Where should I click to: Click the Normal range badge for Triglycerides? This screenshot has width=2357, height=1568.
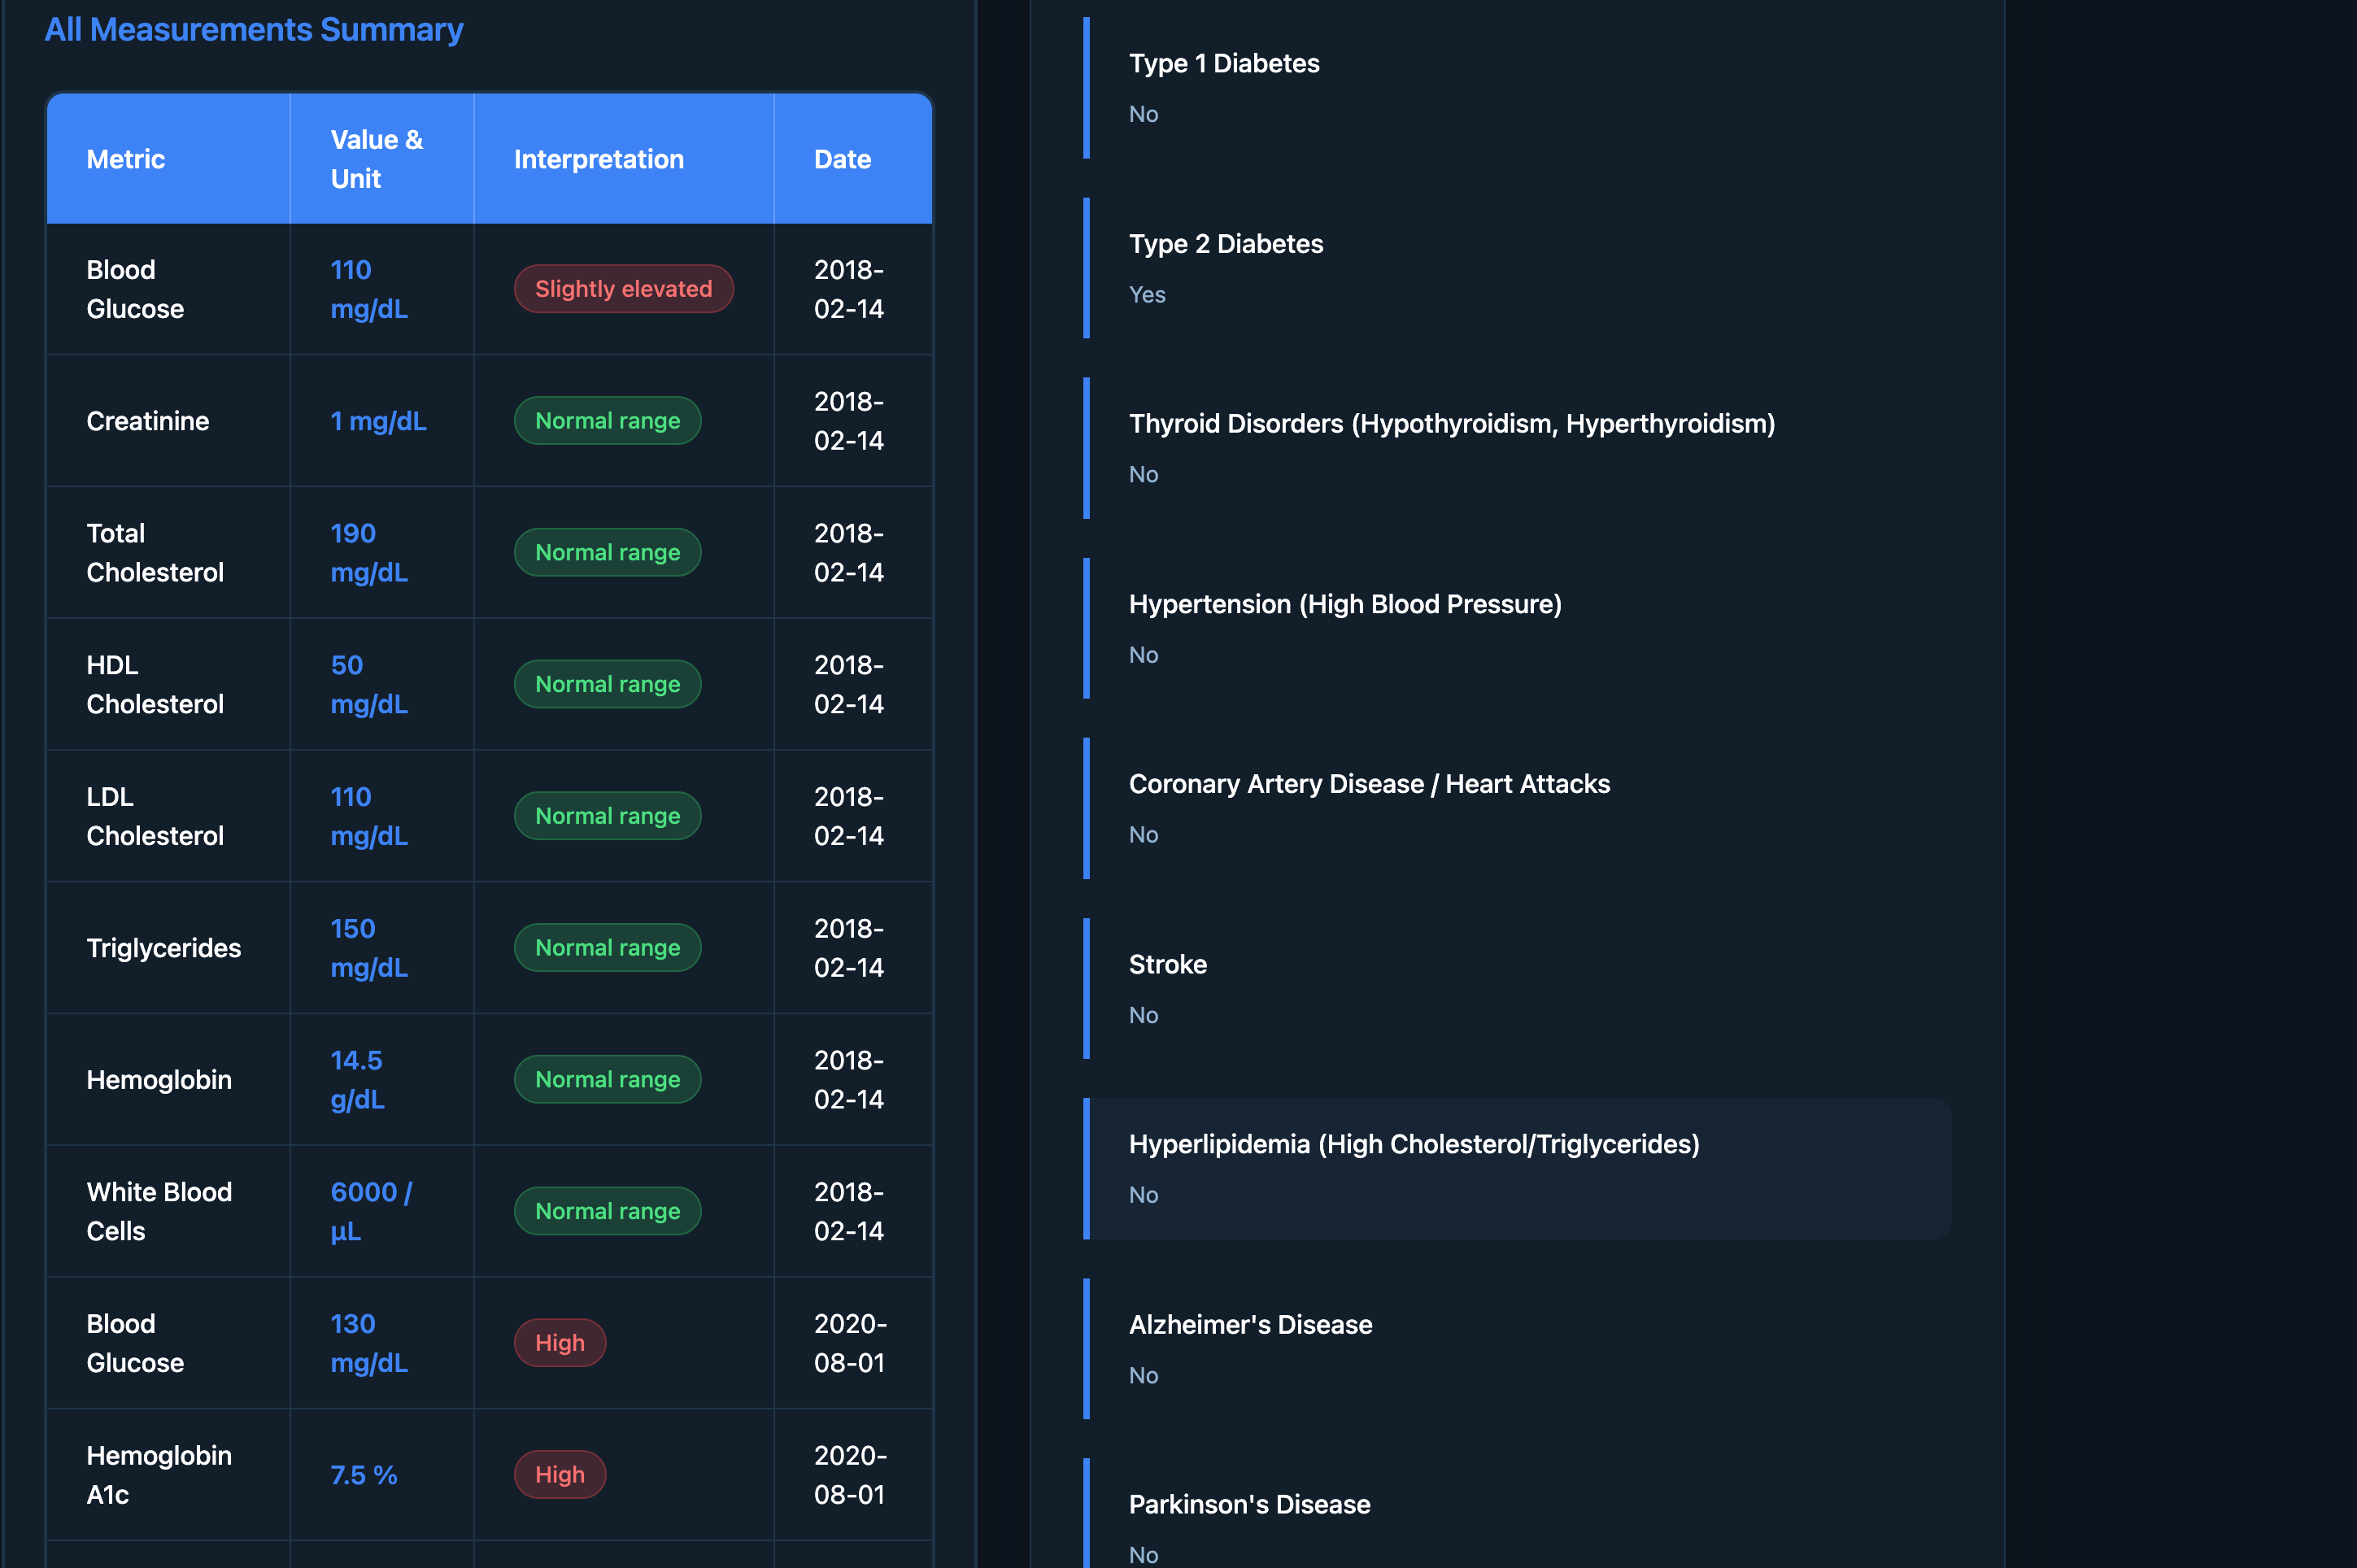607,948
